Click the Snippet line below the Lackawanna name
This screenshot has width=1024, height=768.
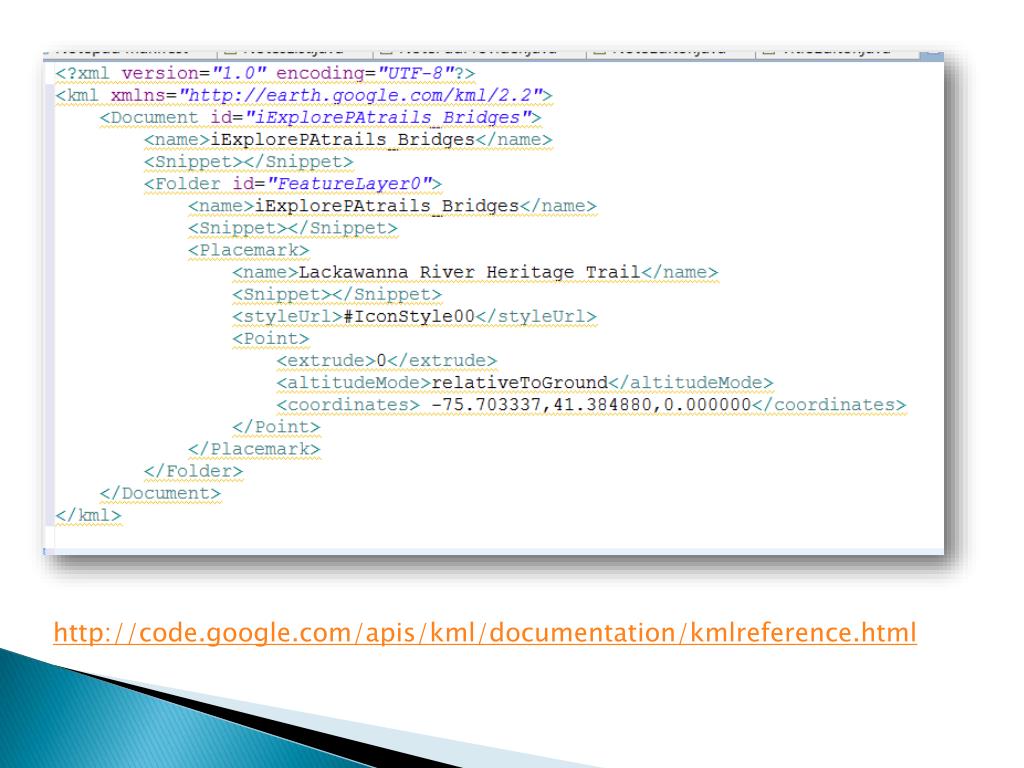point(337,294)
